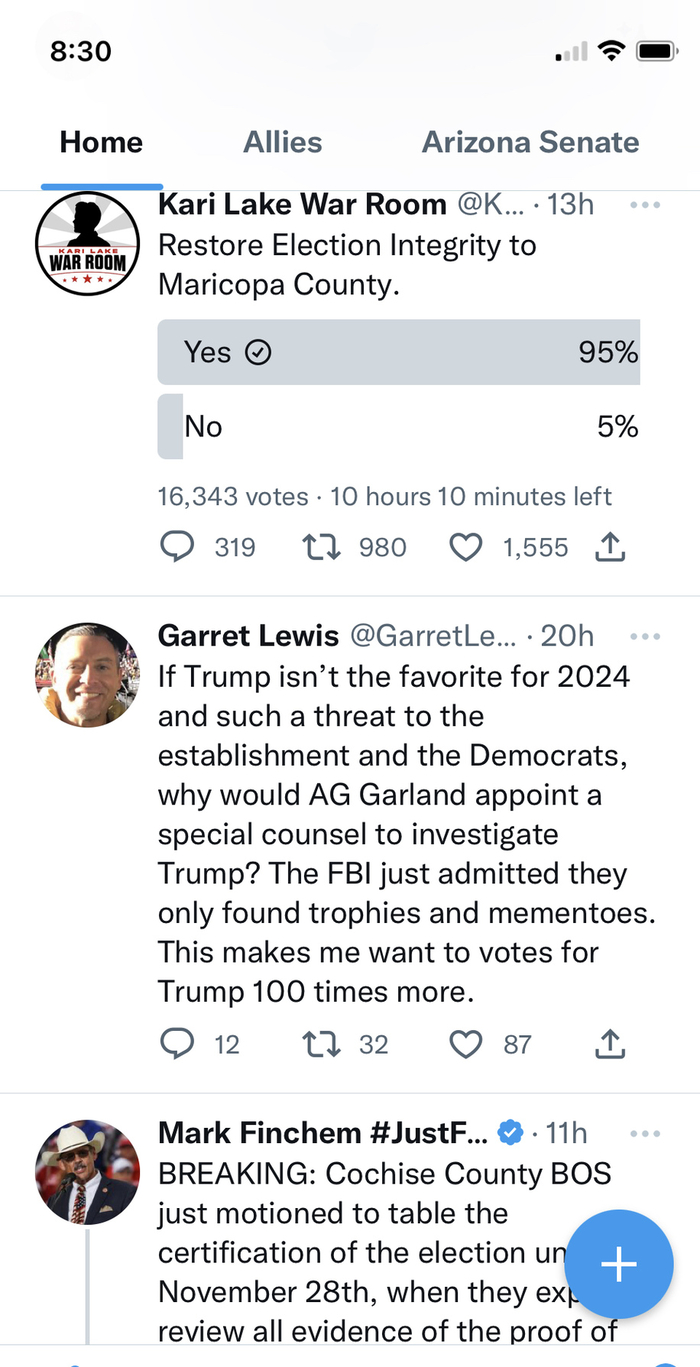The image size is (700, 1367).
Task: Retweet Garret Lewis's special counsel tweet
Action: click(321, 1044)
